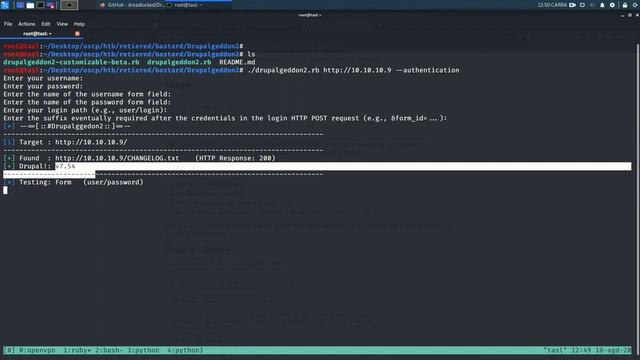Viewport: 640px width, 360px height.
Task: Click the #Drupalggedon2 banner text
Action: pos(75,126)
